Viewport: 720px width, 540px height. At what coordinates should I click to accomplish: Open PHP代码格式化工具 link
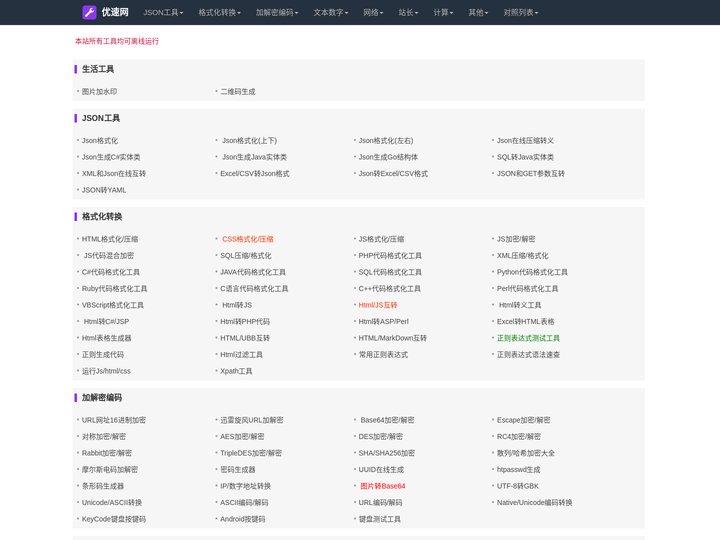[390, 256]
